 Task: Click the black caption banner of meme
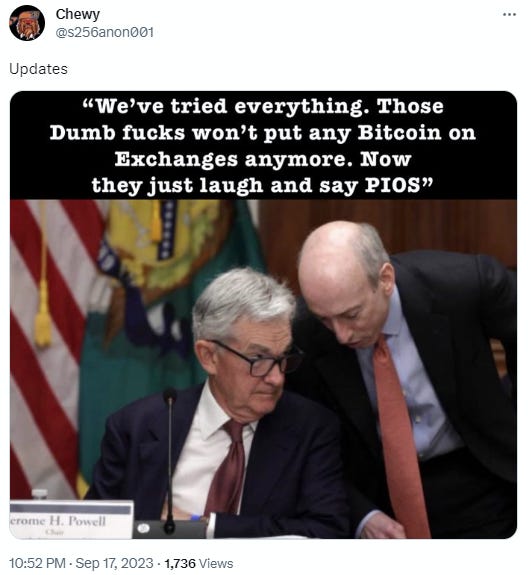(x=263, y=145)
